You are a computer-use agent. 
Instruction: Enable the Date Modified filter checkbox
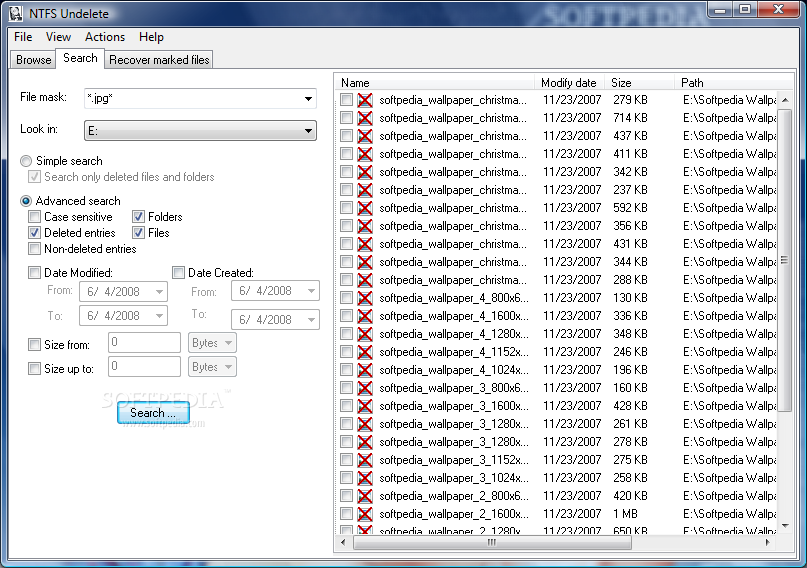34,273
